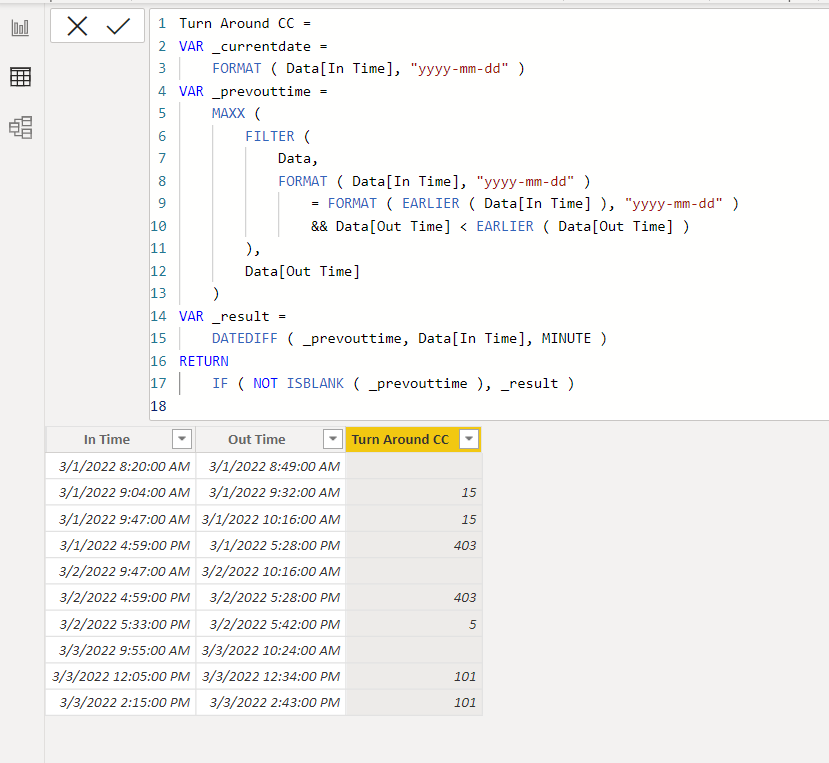The width and height of the screenshot is (829, 763).
Task: Switch to the Data table view icon
Action: [20, 77]
